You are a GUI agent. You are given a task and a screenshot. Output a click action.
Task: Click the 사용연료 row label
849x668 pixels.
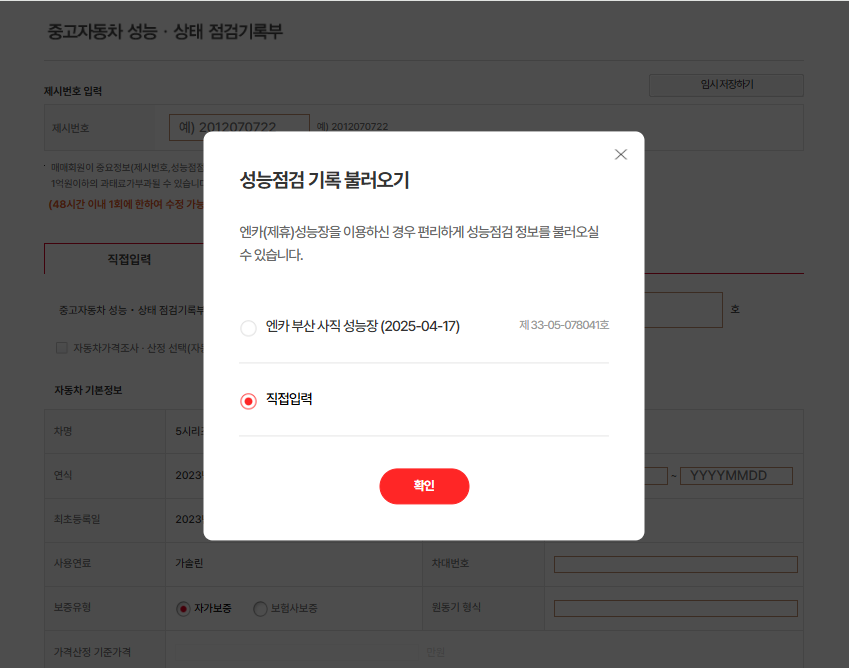(x=72, y=564)
